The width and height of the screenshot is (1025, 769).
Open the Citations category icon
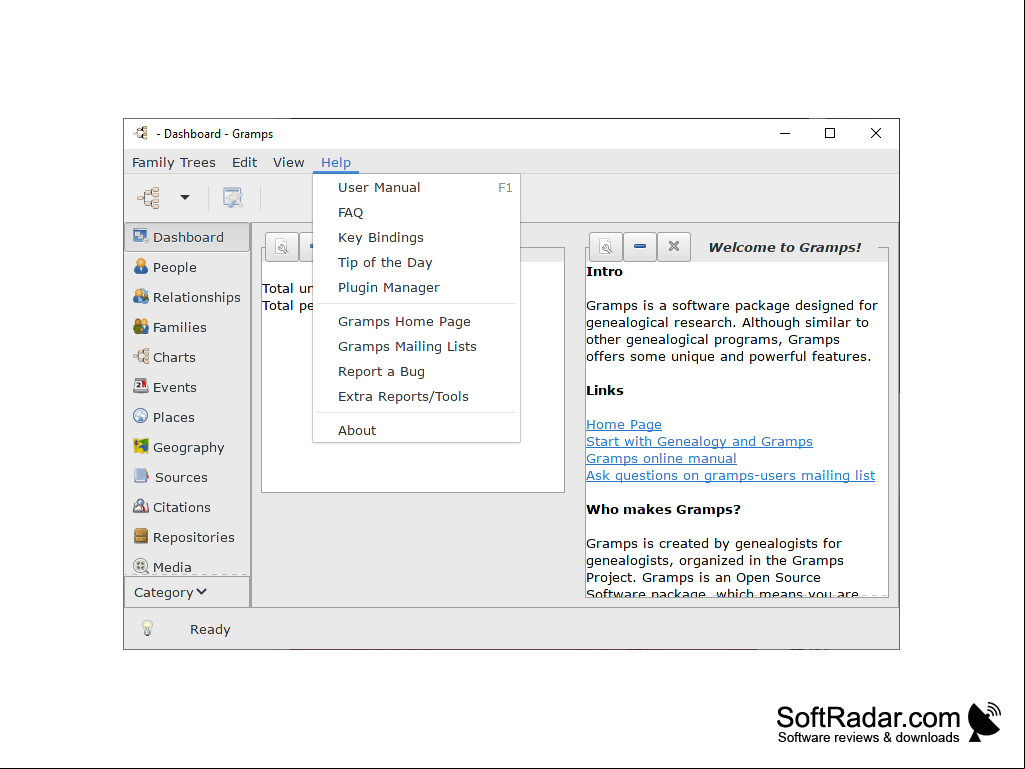click(141, 507)
